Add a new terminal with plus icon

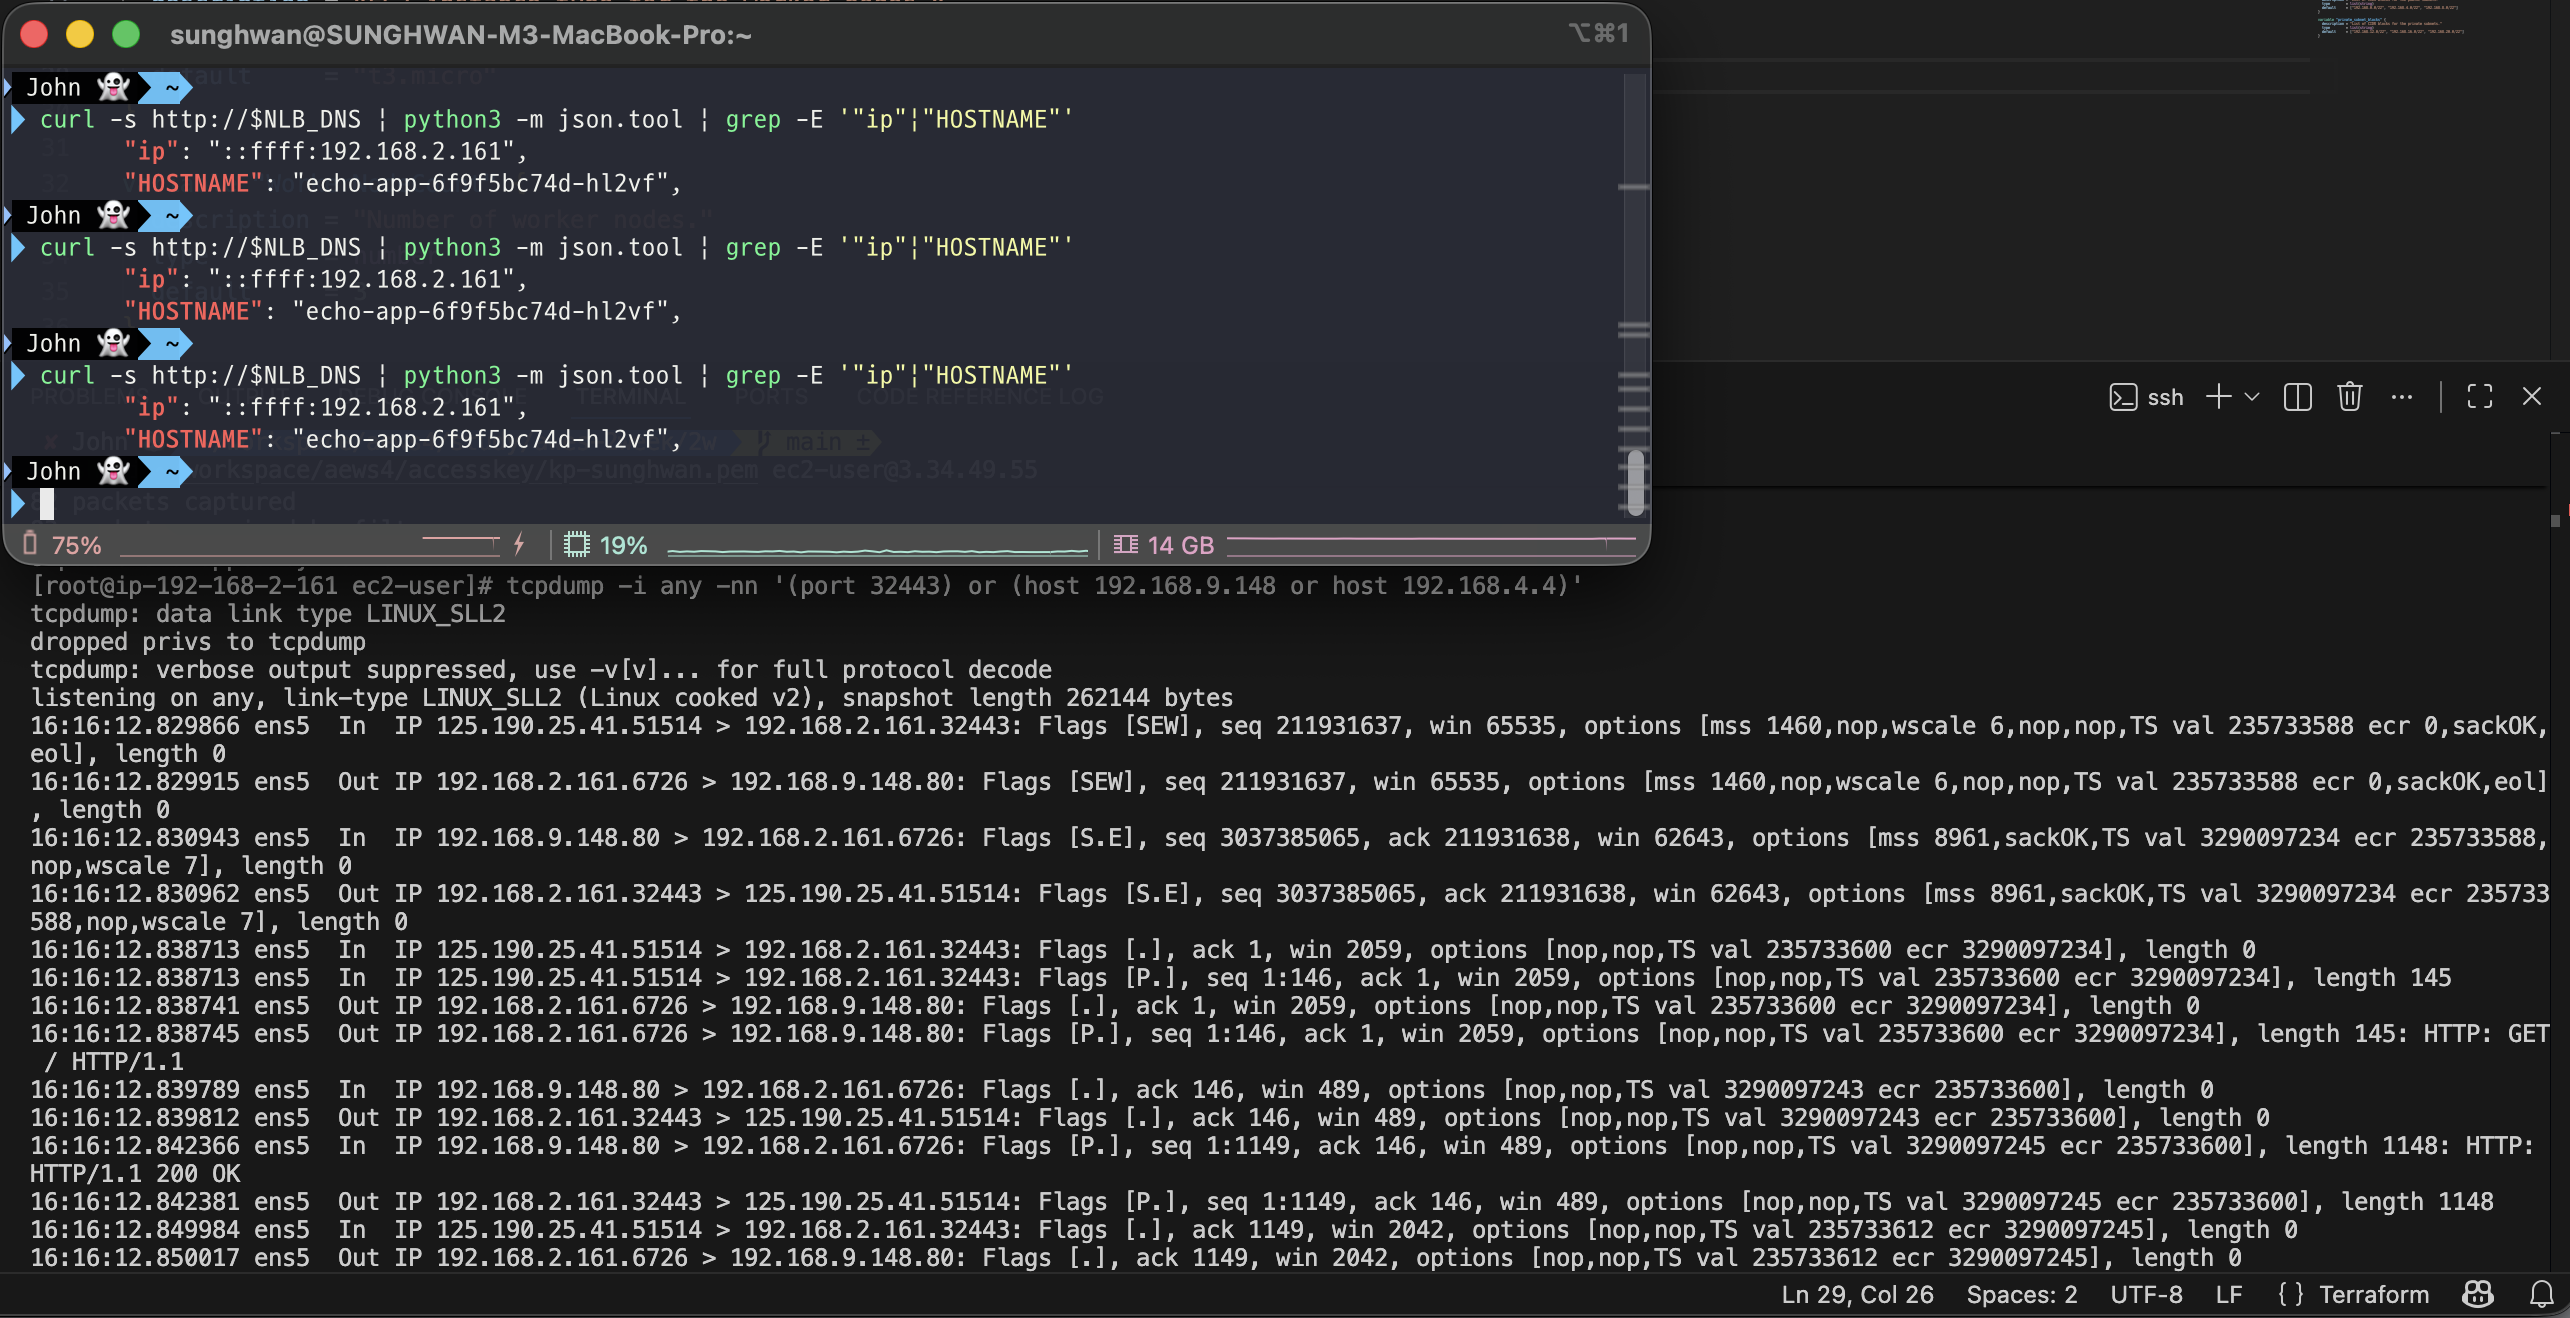tap(2218, 397)
